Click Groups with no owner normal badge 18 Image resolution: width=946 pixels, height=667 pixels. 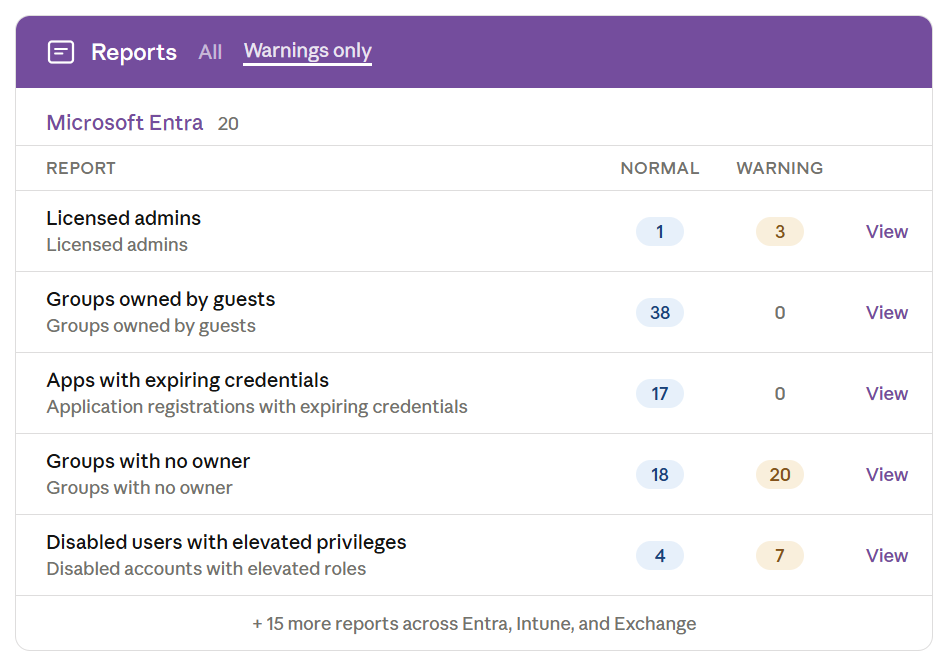[659, 475]
